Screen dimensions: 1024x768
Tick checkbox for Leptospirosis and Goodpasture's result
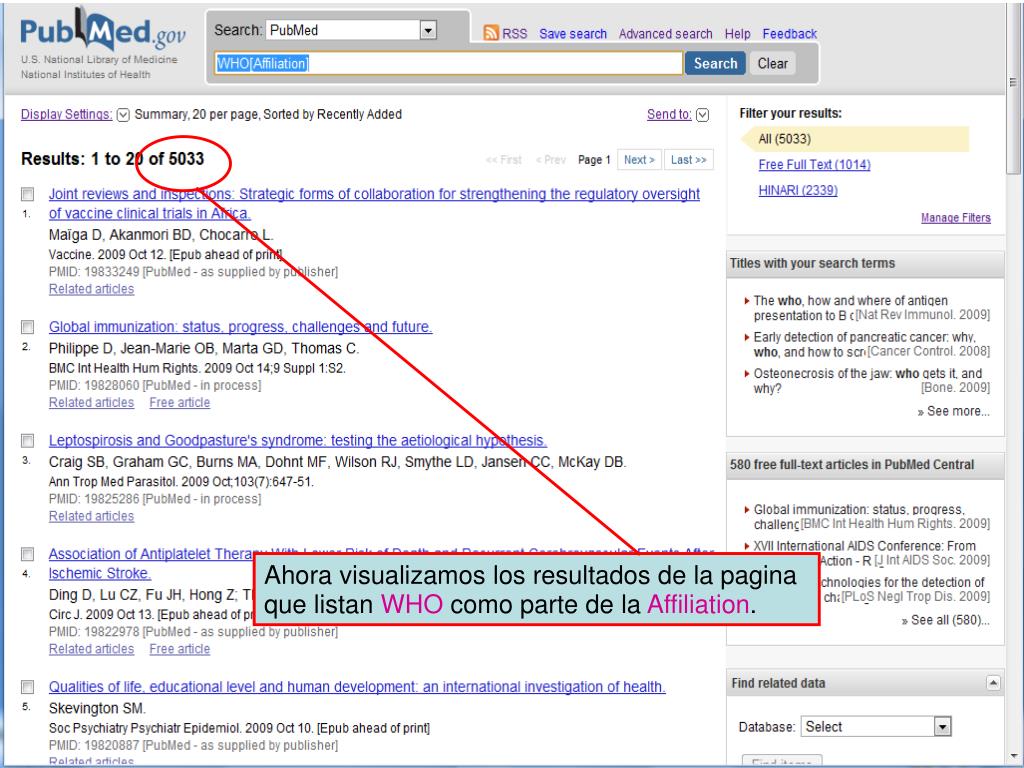click(27, 440)
